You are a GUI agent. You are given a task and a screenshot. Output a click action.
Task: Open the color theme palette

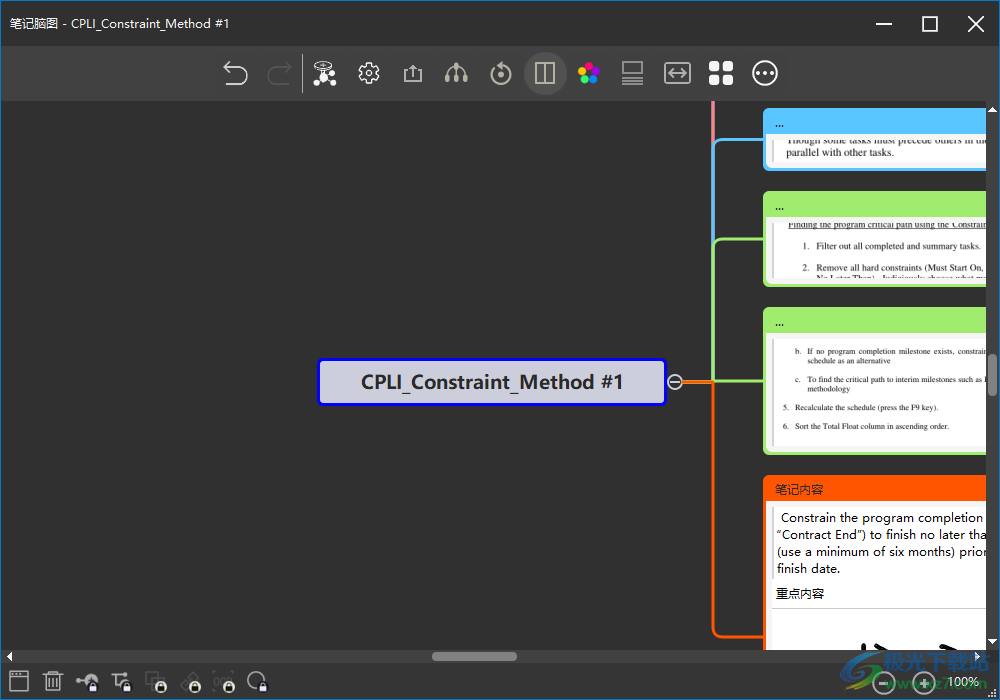point(589,73)
